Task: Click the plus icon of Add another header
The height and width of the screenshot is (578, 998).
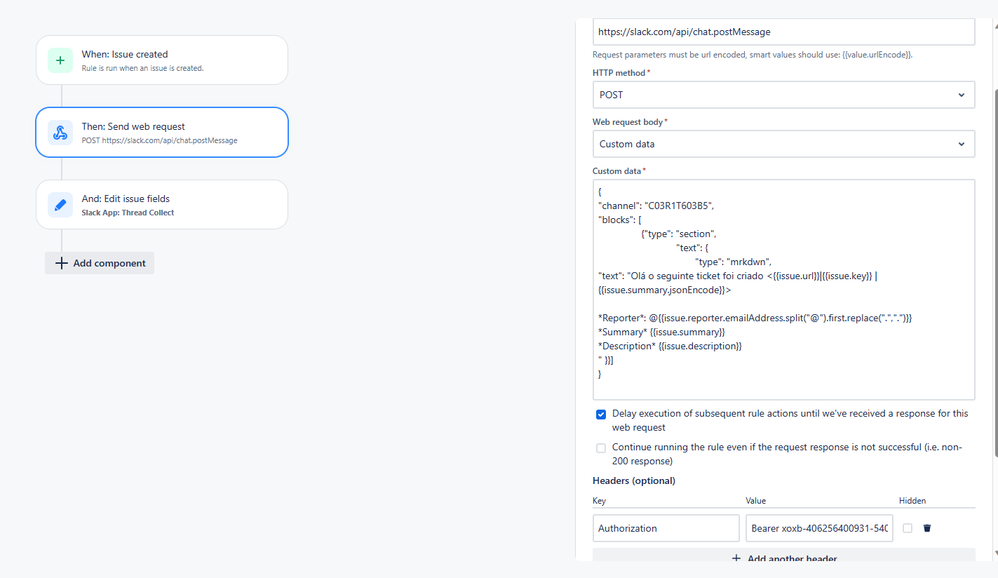Action: point(736,559)
